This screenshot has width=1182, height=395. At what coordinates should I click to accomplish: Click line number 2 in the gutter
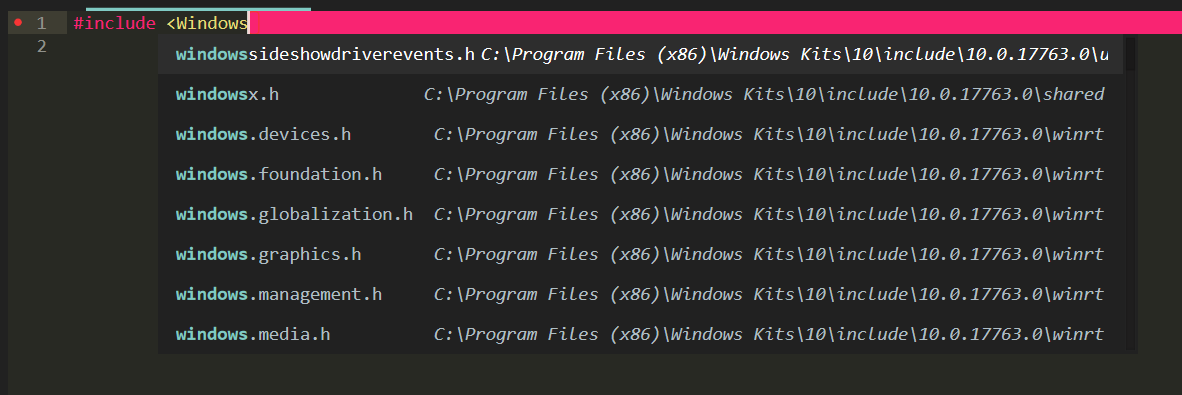pos(41,47)
